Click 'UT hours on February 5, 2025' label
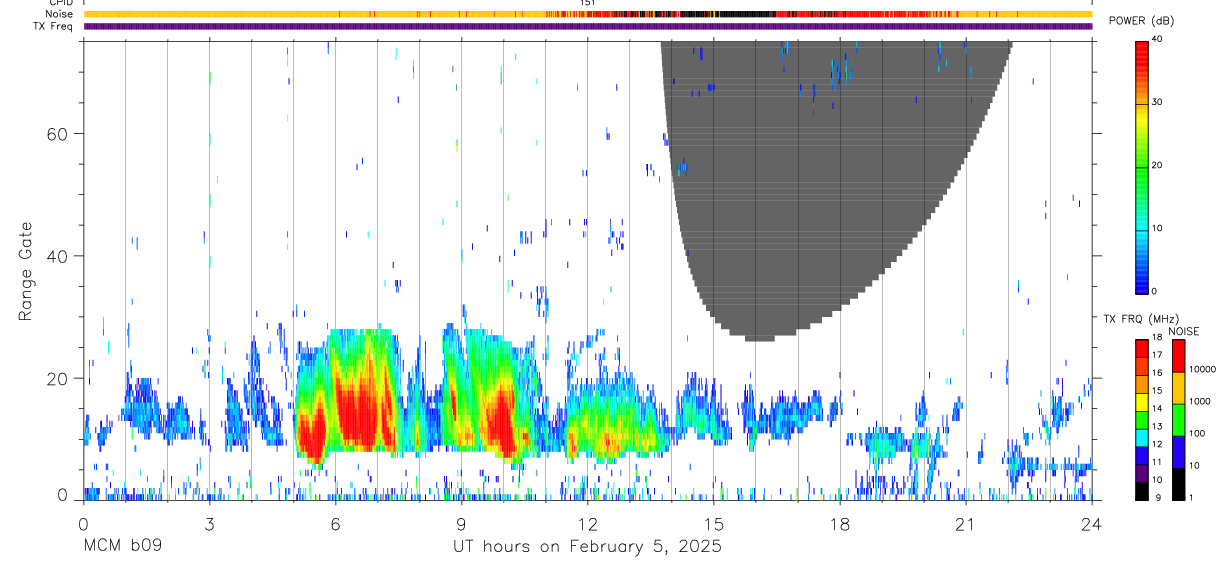 coord(588,547)
